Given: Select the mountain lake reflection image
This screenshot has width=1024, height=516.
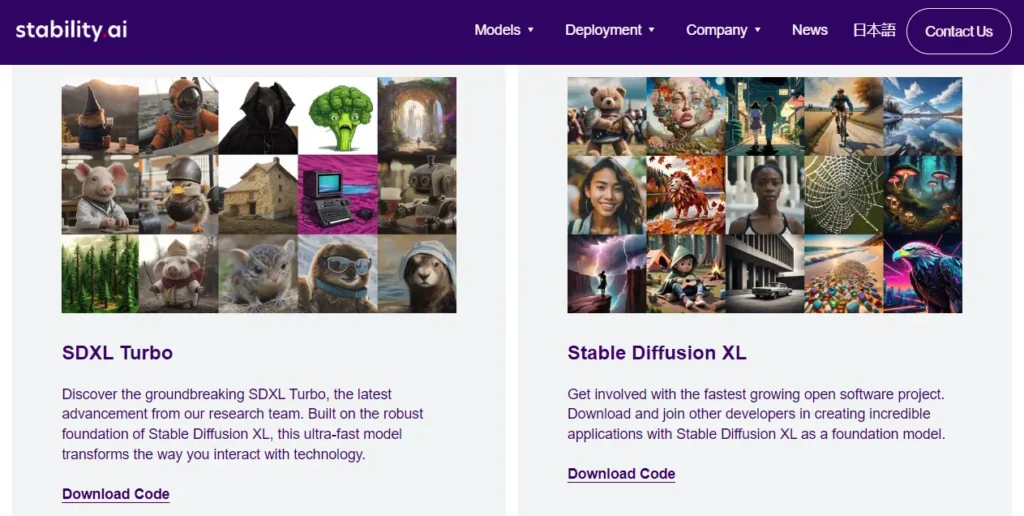Looking at the screenshot, I should pos(923,116).
